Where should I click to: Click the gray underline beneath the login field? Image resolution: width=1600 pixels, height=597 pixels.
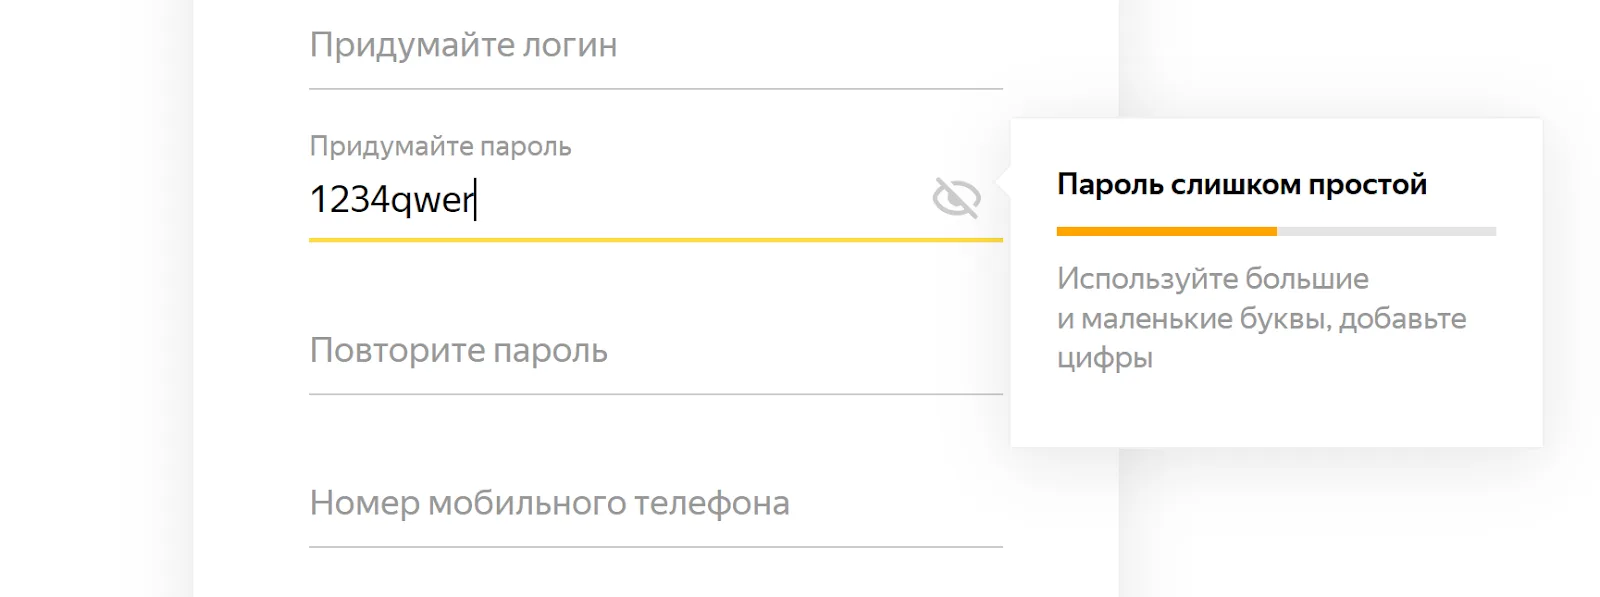[656, 89]
